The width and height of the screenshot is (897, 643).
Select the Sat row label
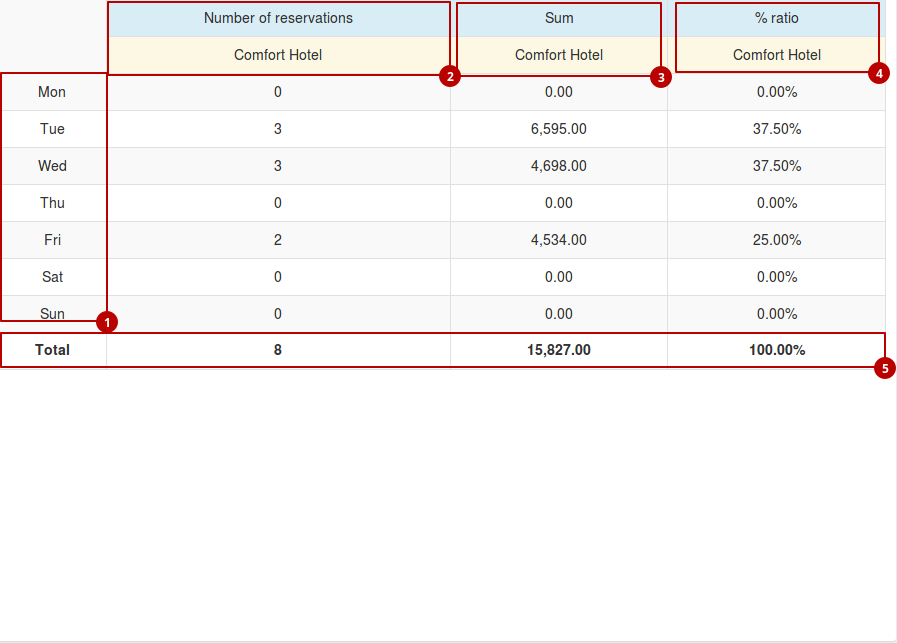52,277
